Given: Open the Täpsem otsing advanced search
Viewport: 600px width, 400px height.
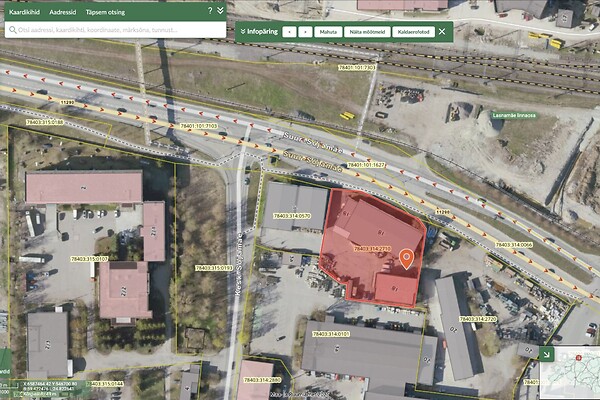Looking at the screenshot, I should (x=106, y=11).
